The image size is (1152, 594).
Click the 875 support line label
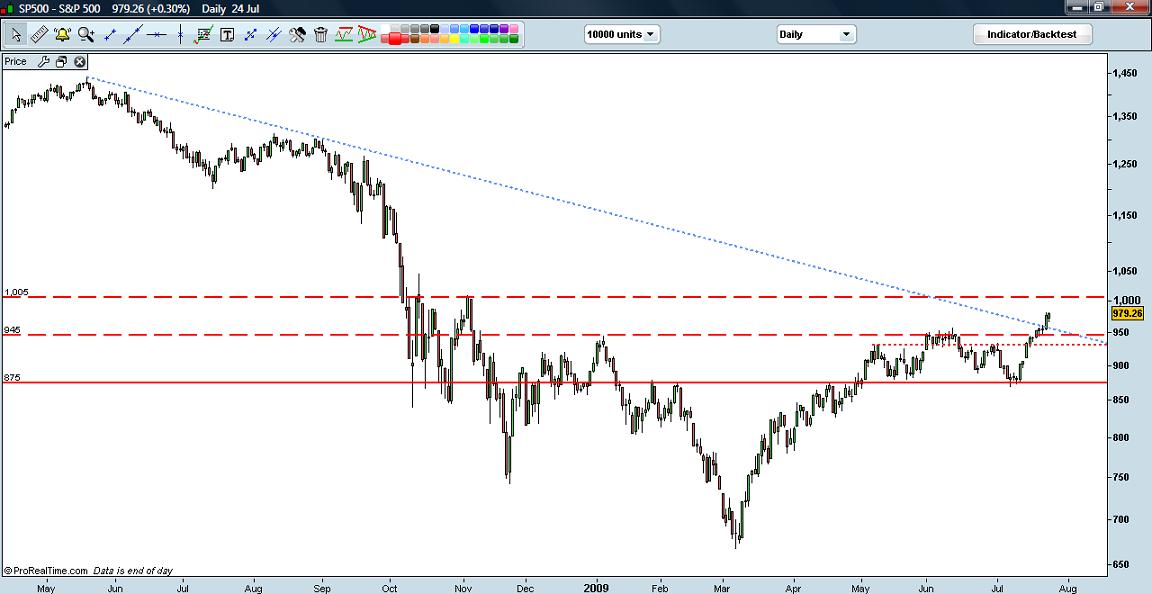coord(12,377)
